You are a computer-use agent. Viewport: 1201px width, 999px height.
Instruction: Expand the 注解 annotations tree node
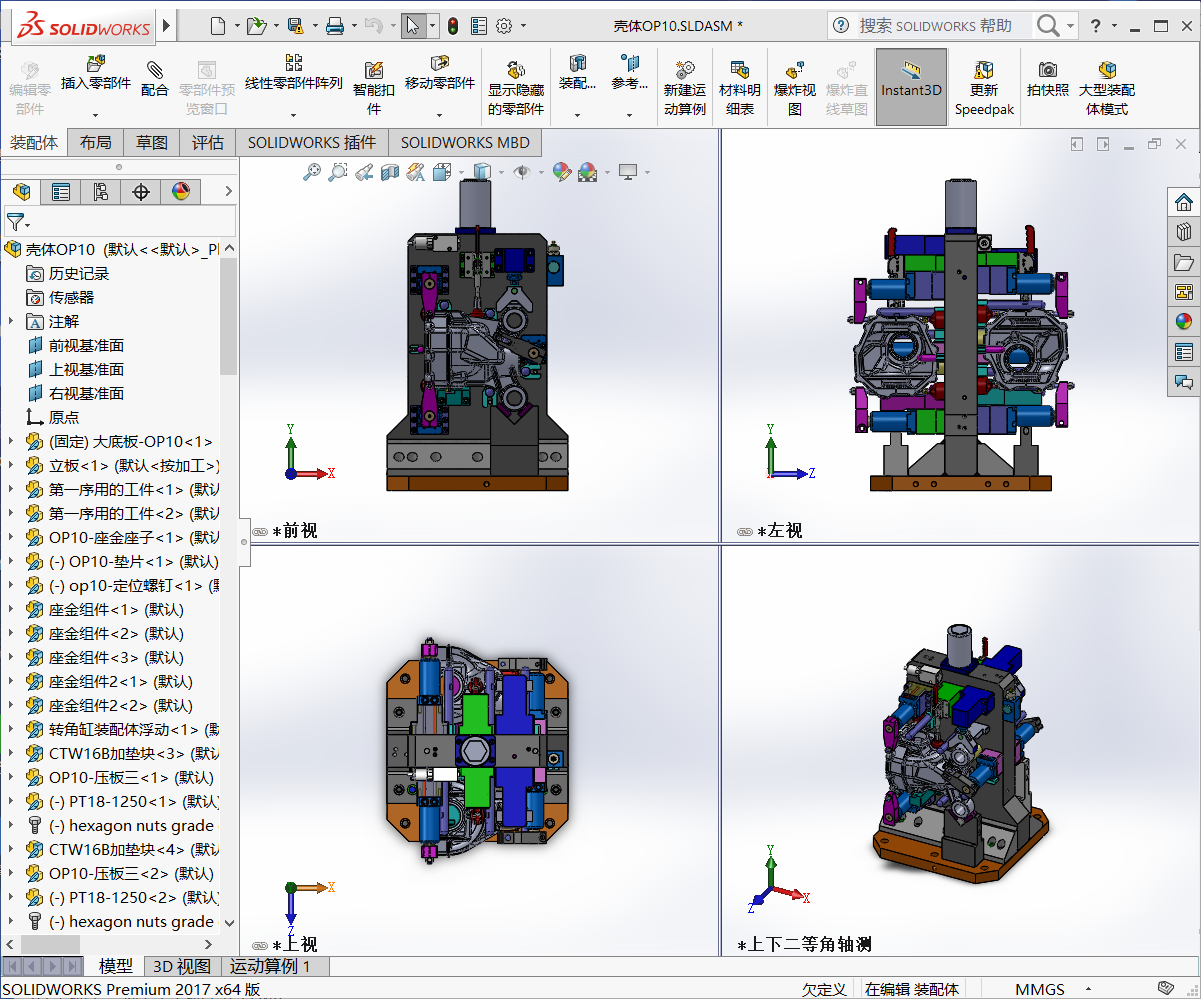click(11, 321)
